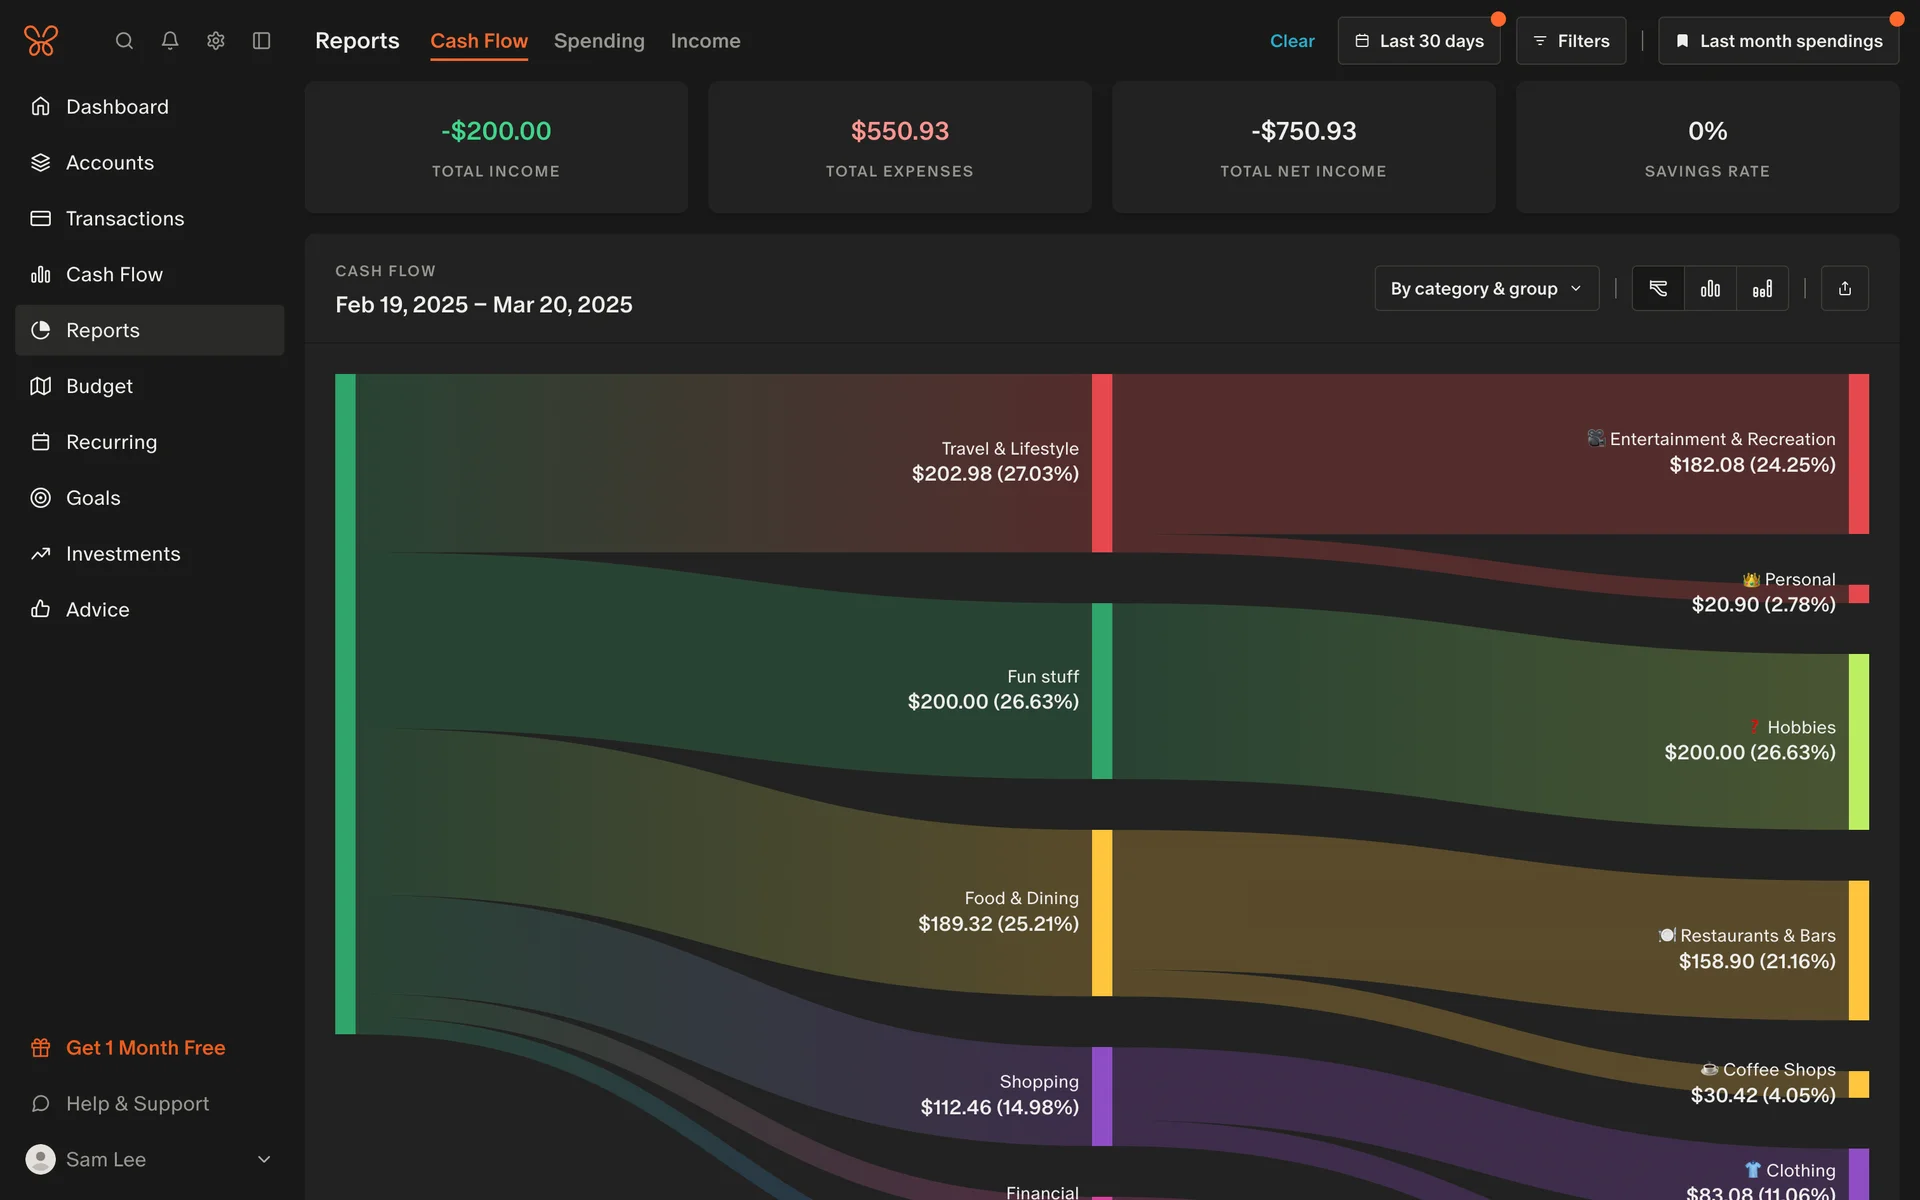Open Goals target icon item

tap(92, 498)
